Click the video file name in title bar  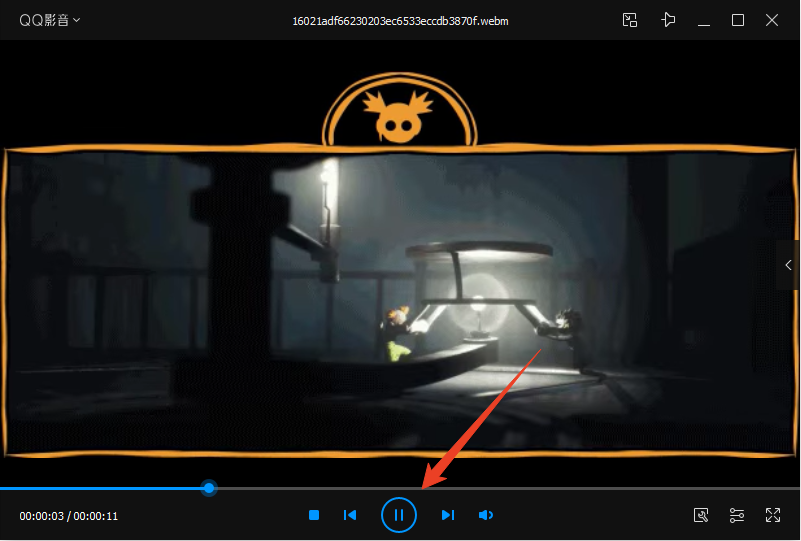coord(400,21)
